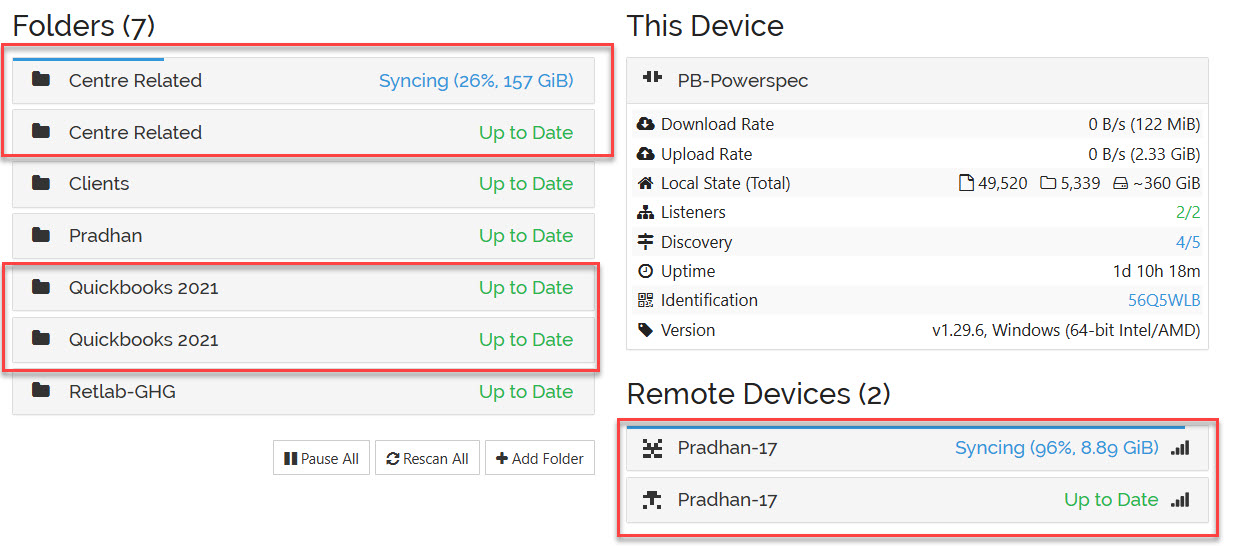Open the Pradhan folder row
1246x546 pixels.
(303, 236)
